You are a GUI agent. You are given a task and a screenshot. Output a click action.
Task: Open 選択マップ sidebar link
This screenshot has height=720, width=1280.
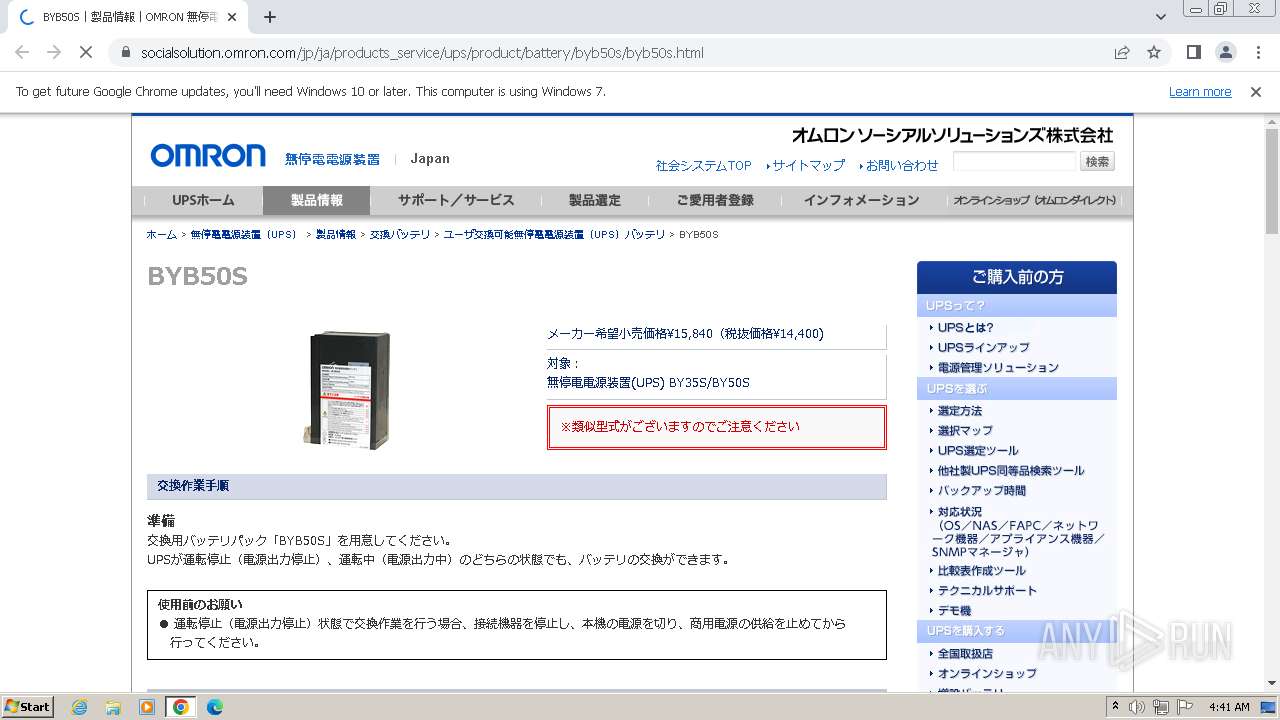point(964,431)
